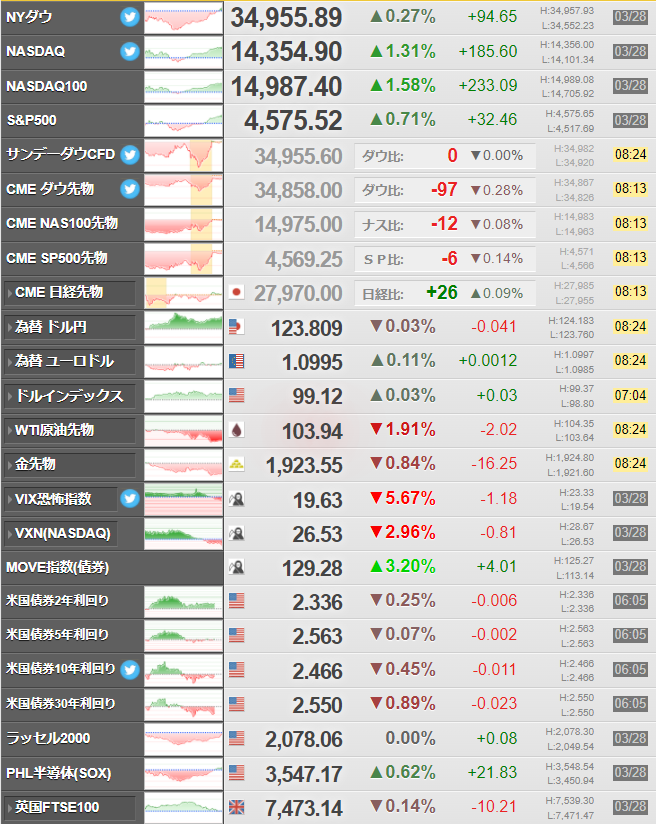The height and width of the screenshot is (824, 656).
Task: Open the サンデーダウCFD mini chart
Action: click(183, 156)
